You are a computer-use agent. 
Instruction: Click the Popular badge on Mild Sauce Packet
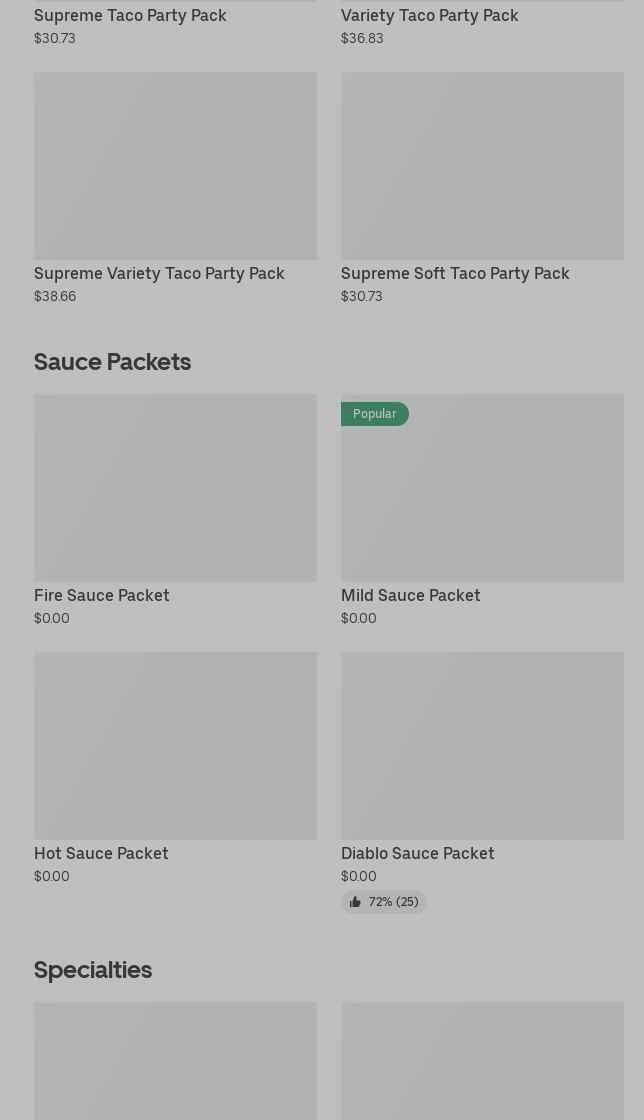point(375,414)
